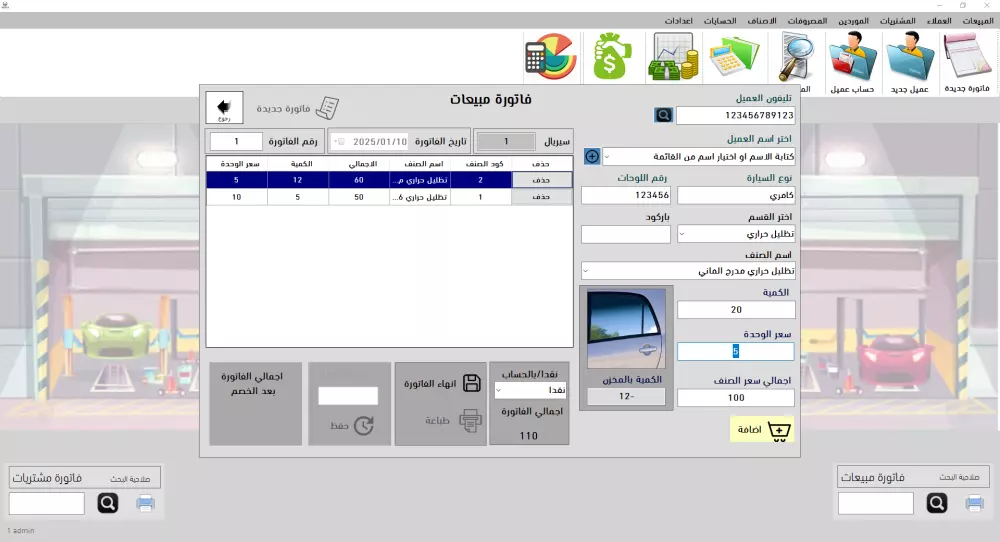The image size is (1000, 542).
Task: Click the طباعة printer icon
Action: click(470, 421)
